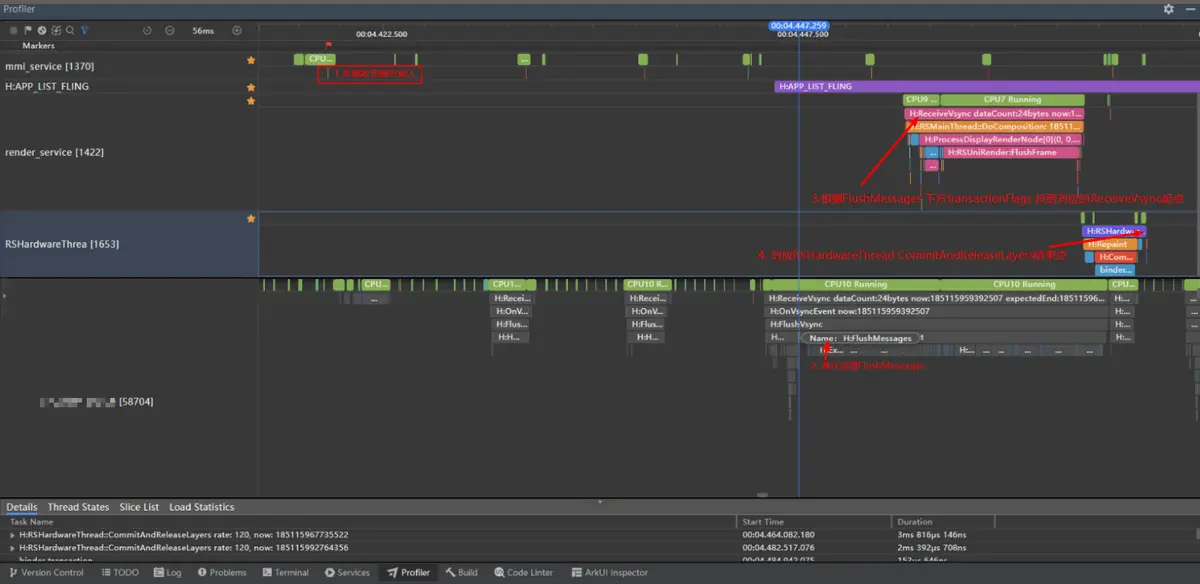1200x584 pixels.
Task: Click the Task Name column header
Action: tap(32, 522)
